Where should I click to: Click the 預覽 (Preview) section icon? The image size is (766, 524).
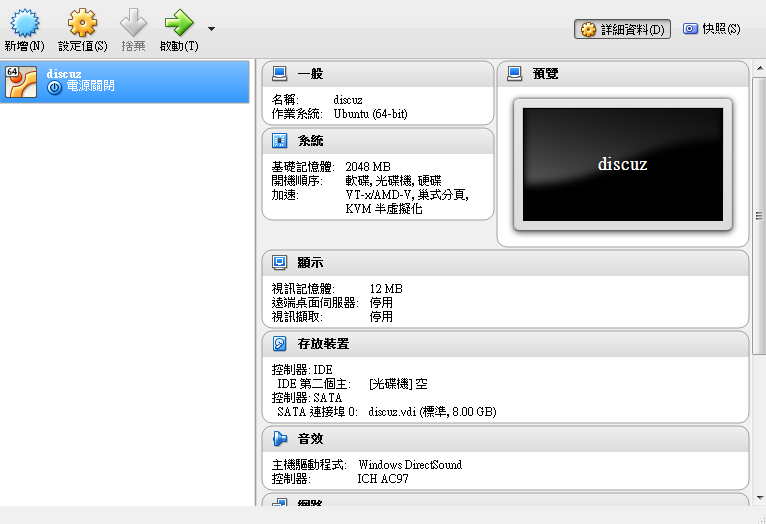coord(515,74)
